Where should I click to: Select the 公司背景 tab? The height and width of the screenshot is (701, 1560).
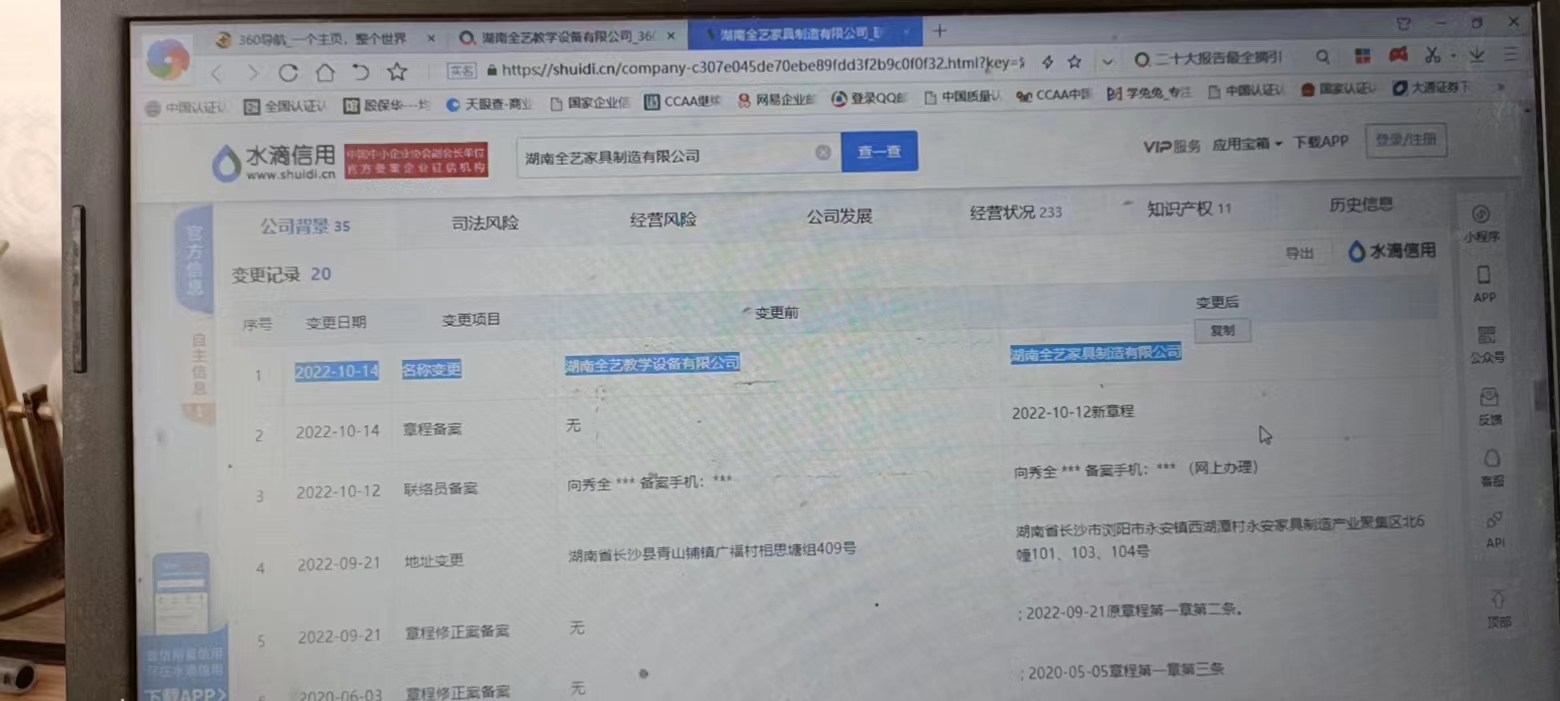click(305, 226)
